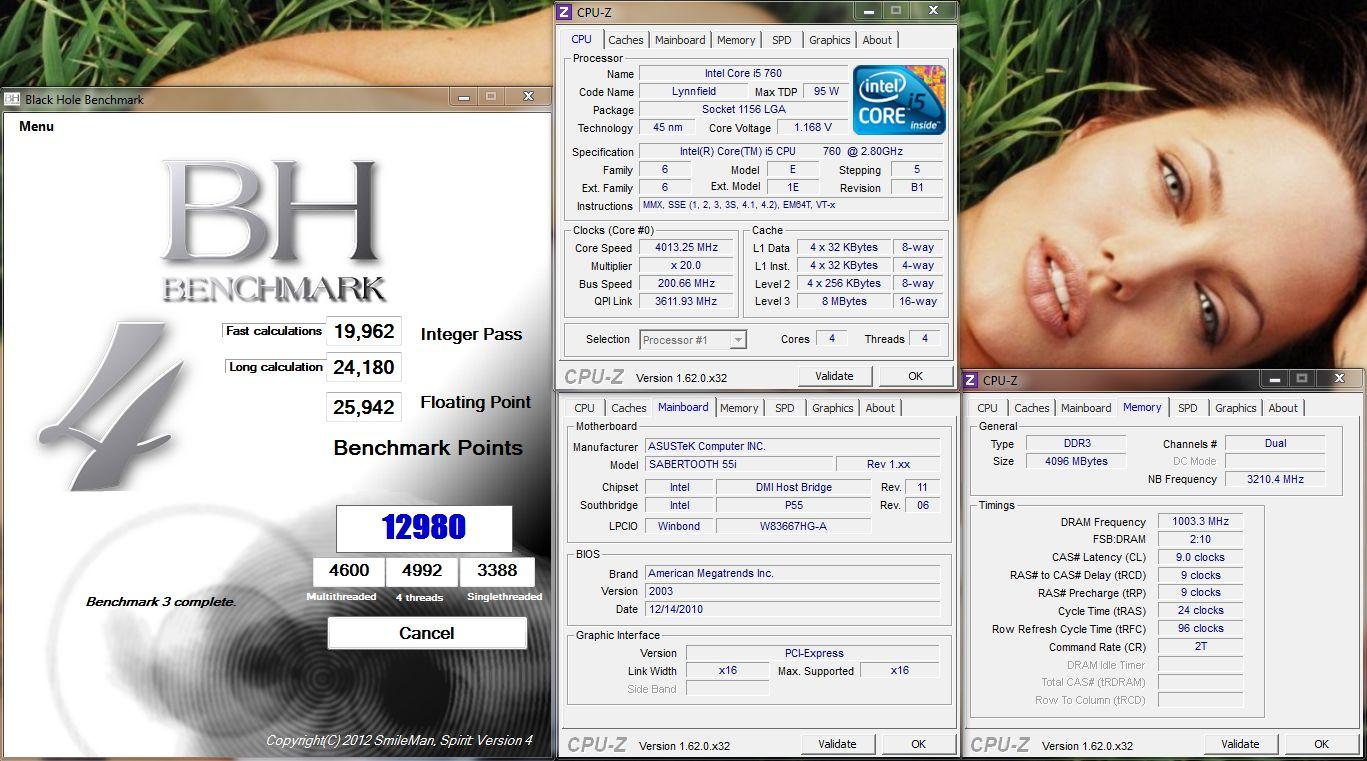This screenshot has width=1367, height=761.
Task: Click the Floating Point value 25,942
Action: tap(364, 407)
